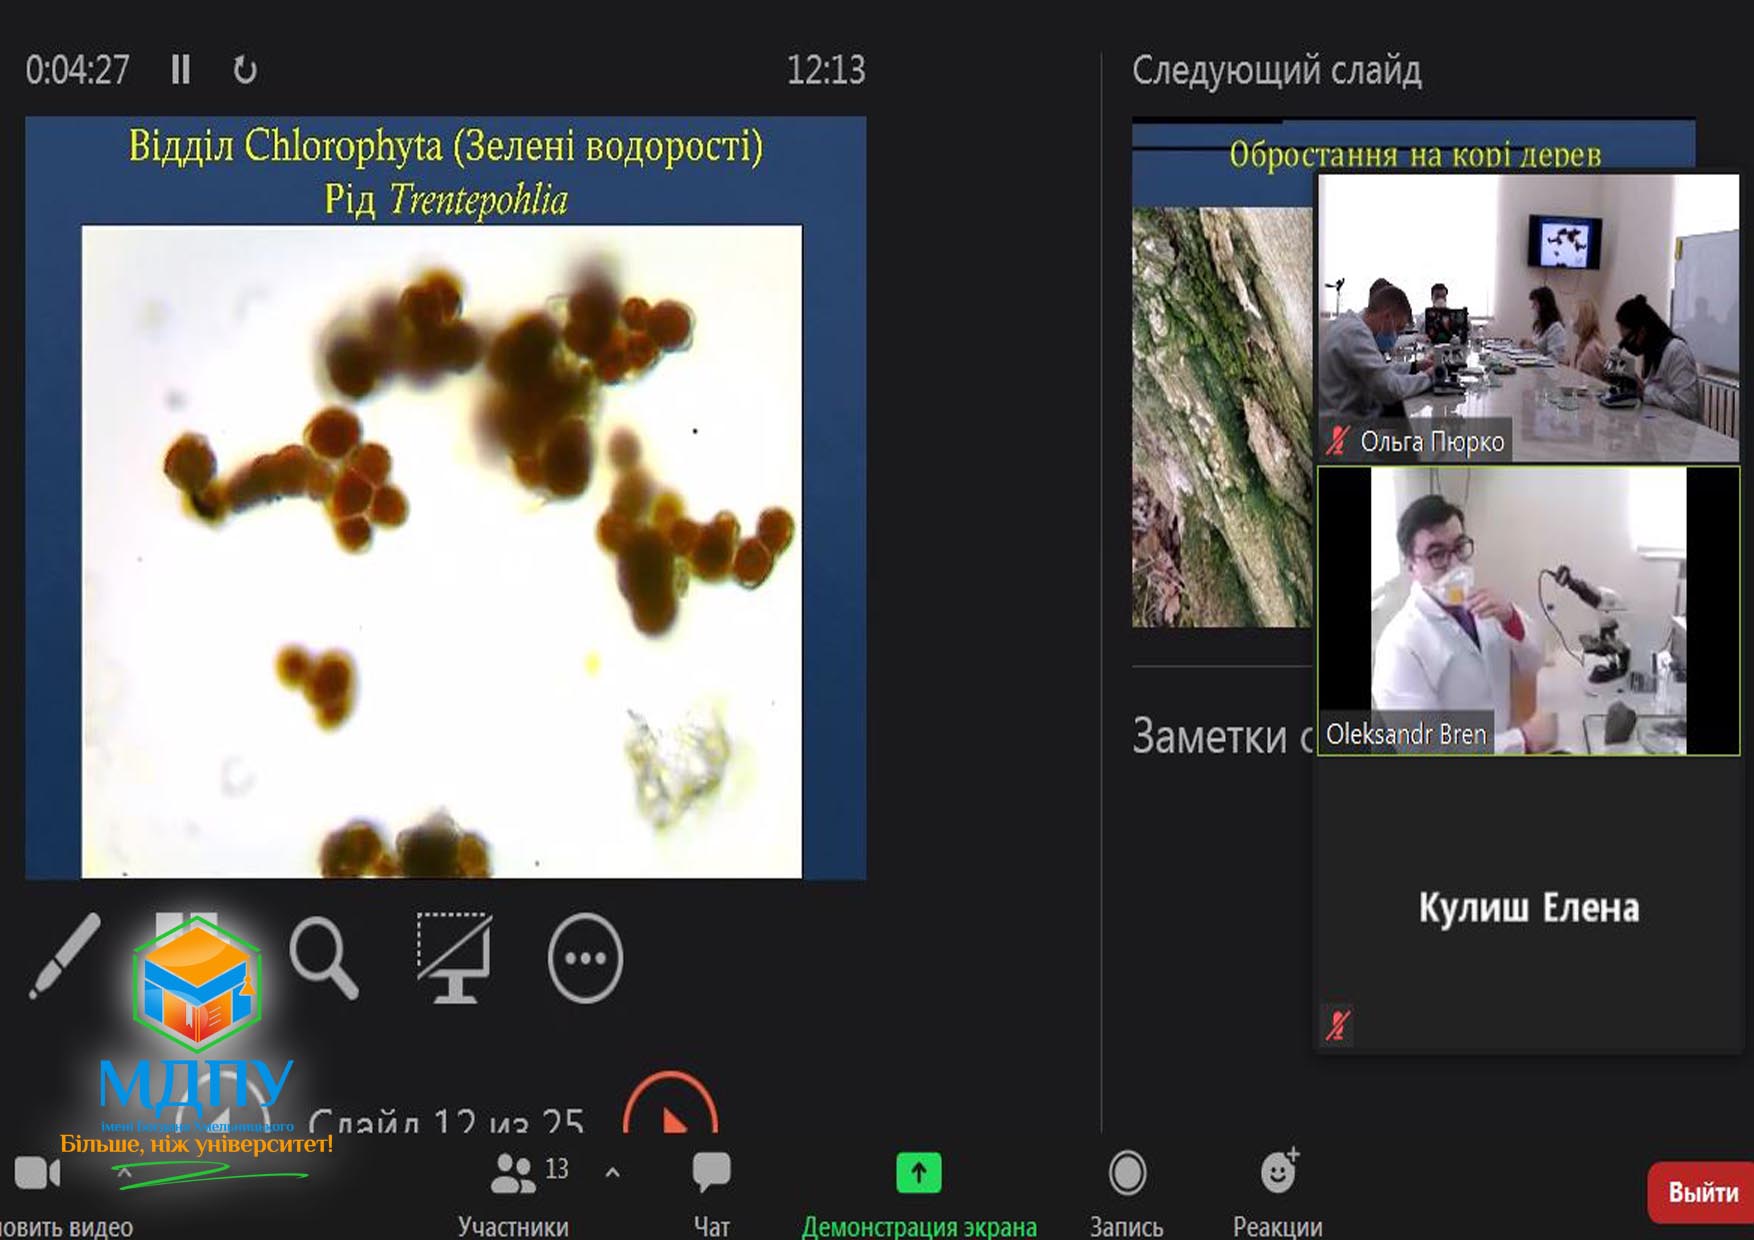Start recording with the Запись button
This screenshot has height=1240, width=1754.
(1127, 1173)
